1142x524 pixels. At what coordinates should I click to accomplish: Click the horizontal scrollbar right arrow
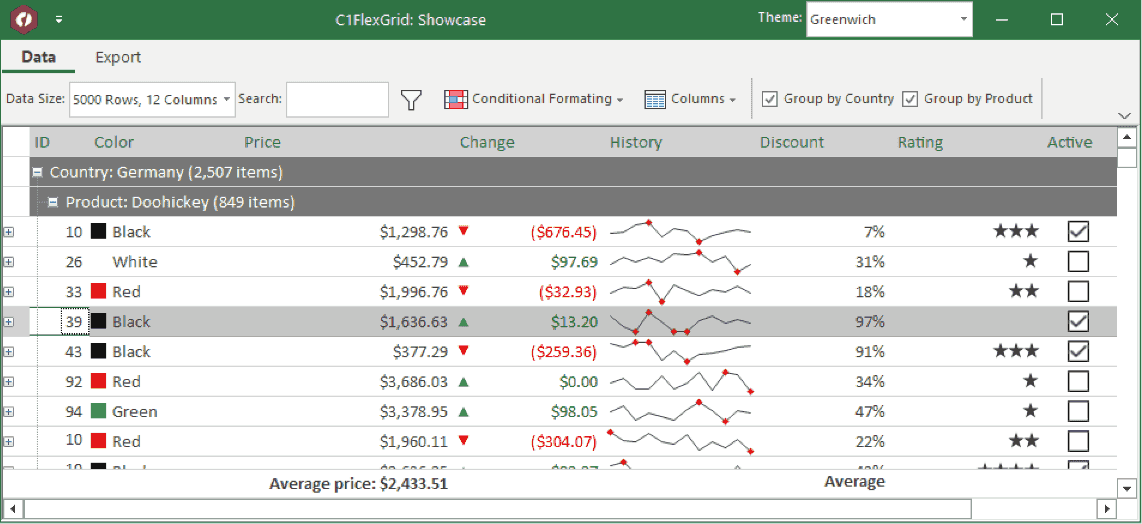tap(1107, 508)
